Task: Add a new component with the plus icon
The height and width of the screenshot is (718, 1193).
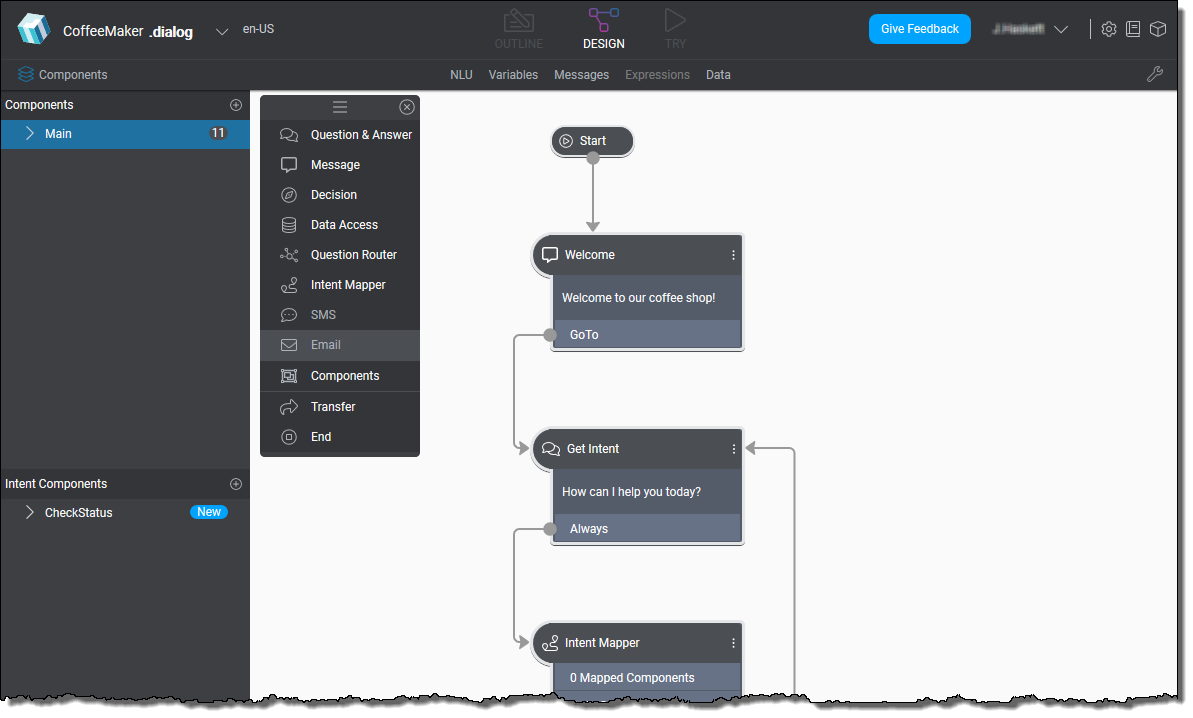Action: pos(235,104)
